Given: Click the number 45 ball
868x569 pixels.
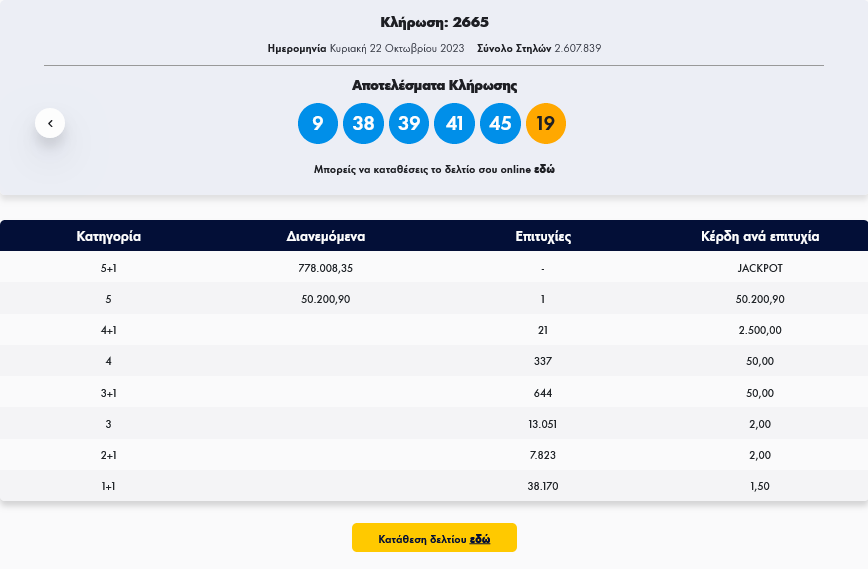Looking at the screenshot, I should (500, 124).
